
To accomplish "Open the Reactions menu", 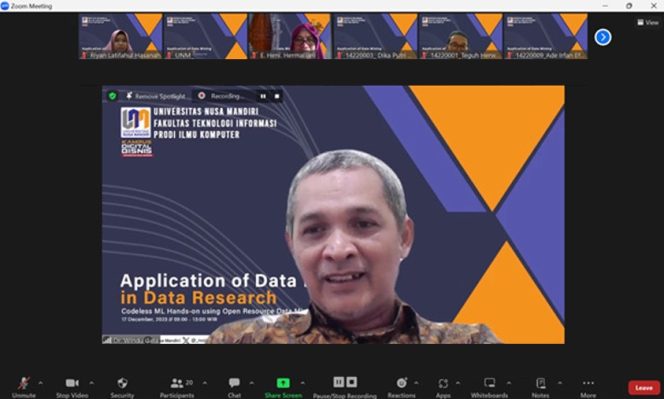I will [401, 387].
